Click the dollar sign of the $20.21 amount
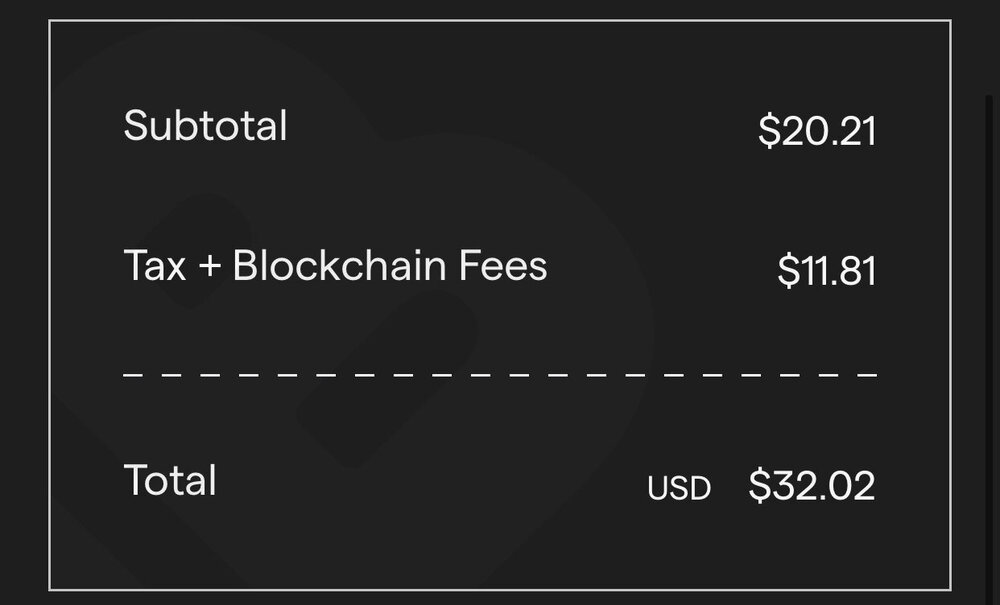 point(768,131)
